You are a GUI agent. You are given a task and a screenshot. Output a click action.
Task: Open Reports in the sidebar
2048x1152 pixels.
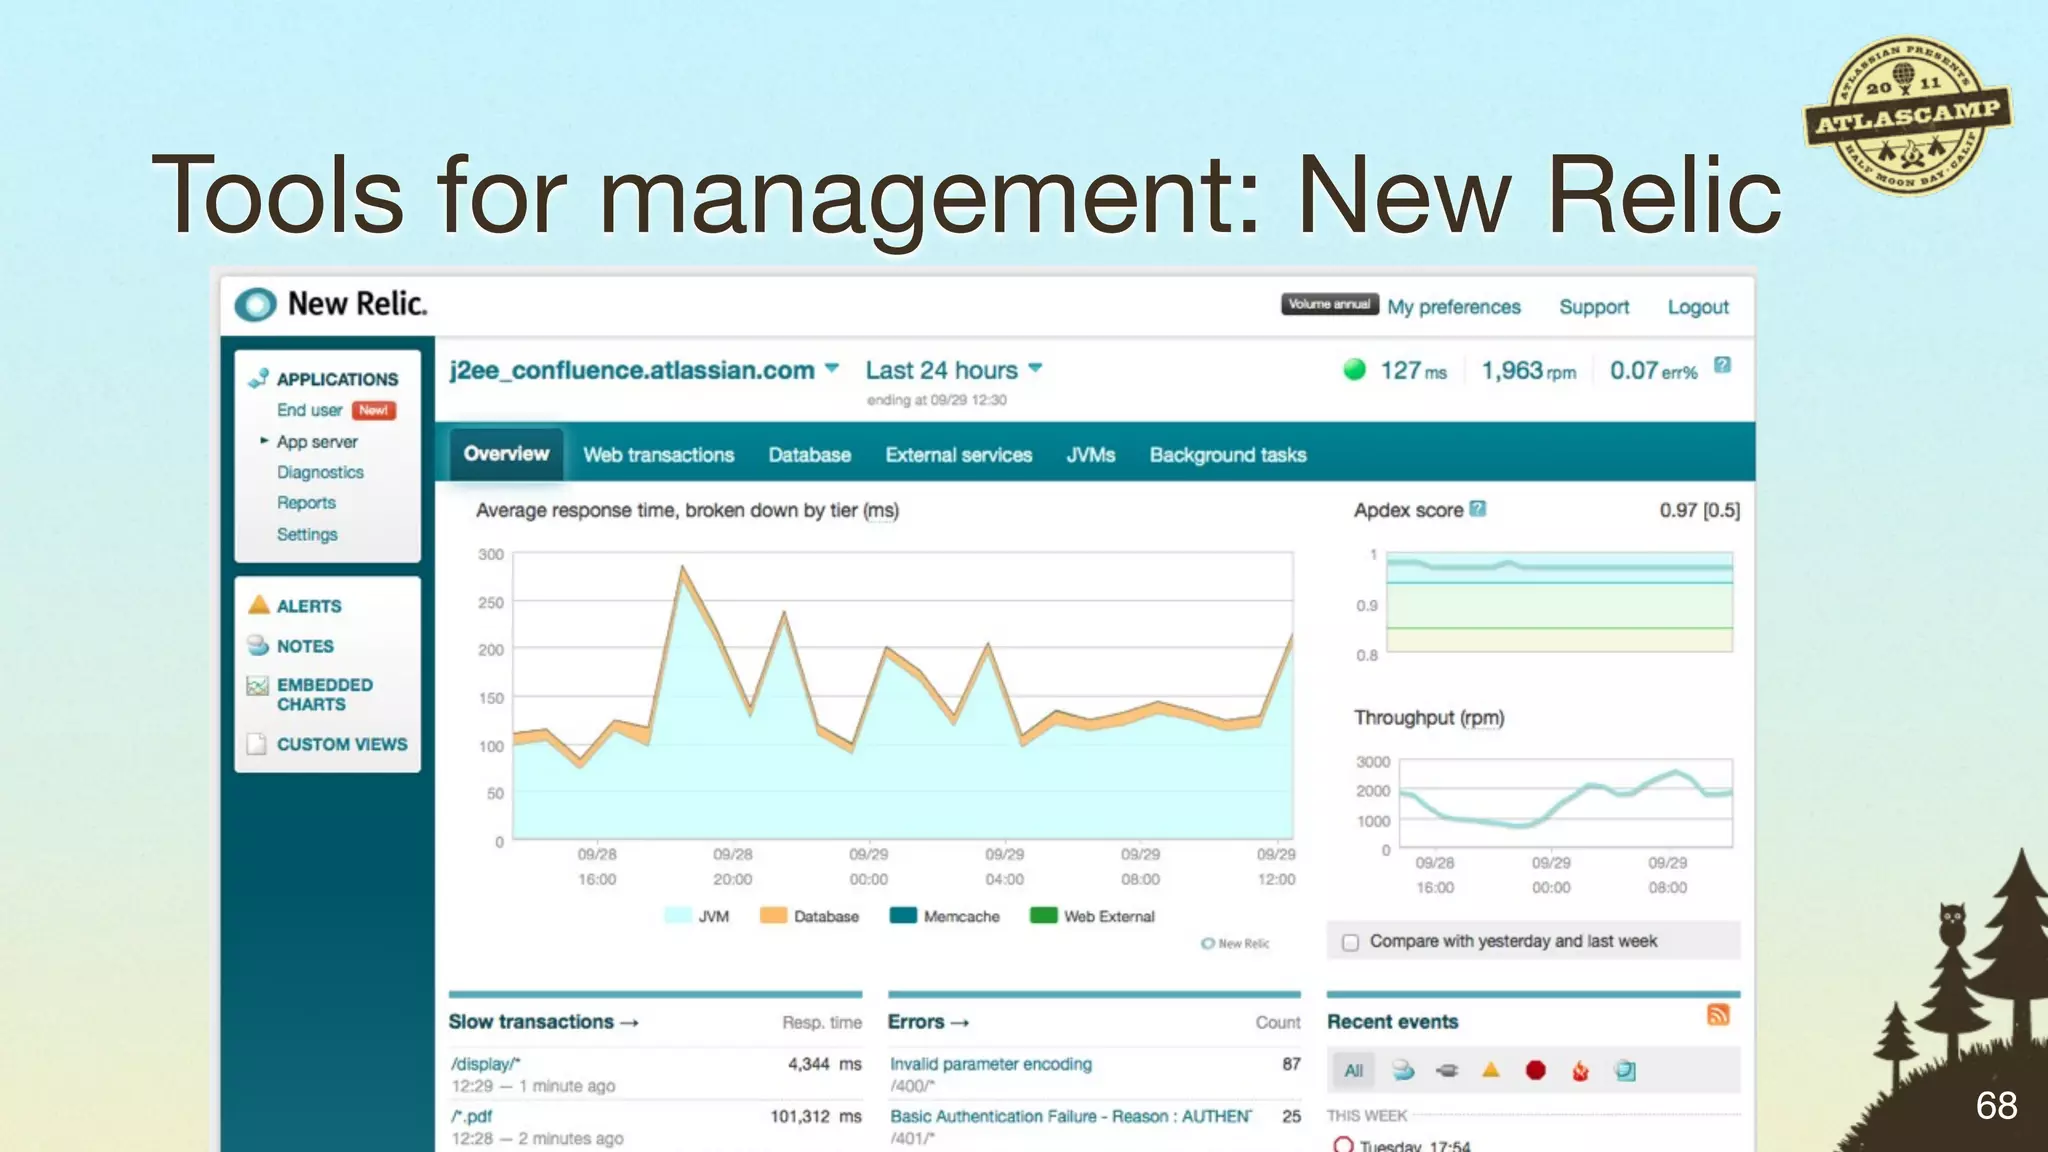(306, 503)
